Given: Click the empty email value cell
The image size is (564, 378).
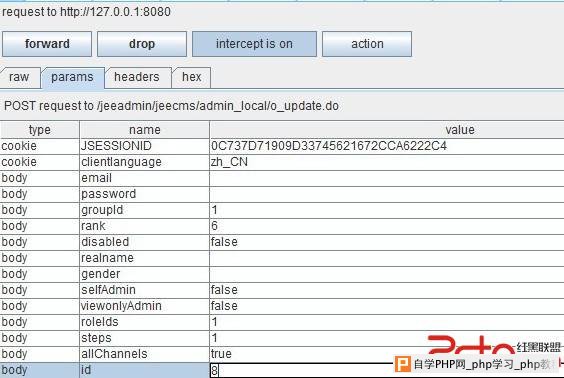Looking at the screenshot, I should [387, 178].
